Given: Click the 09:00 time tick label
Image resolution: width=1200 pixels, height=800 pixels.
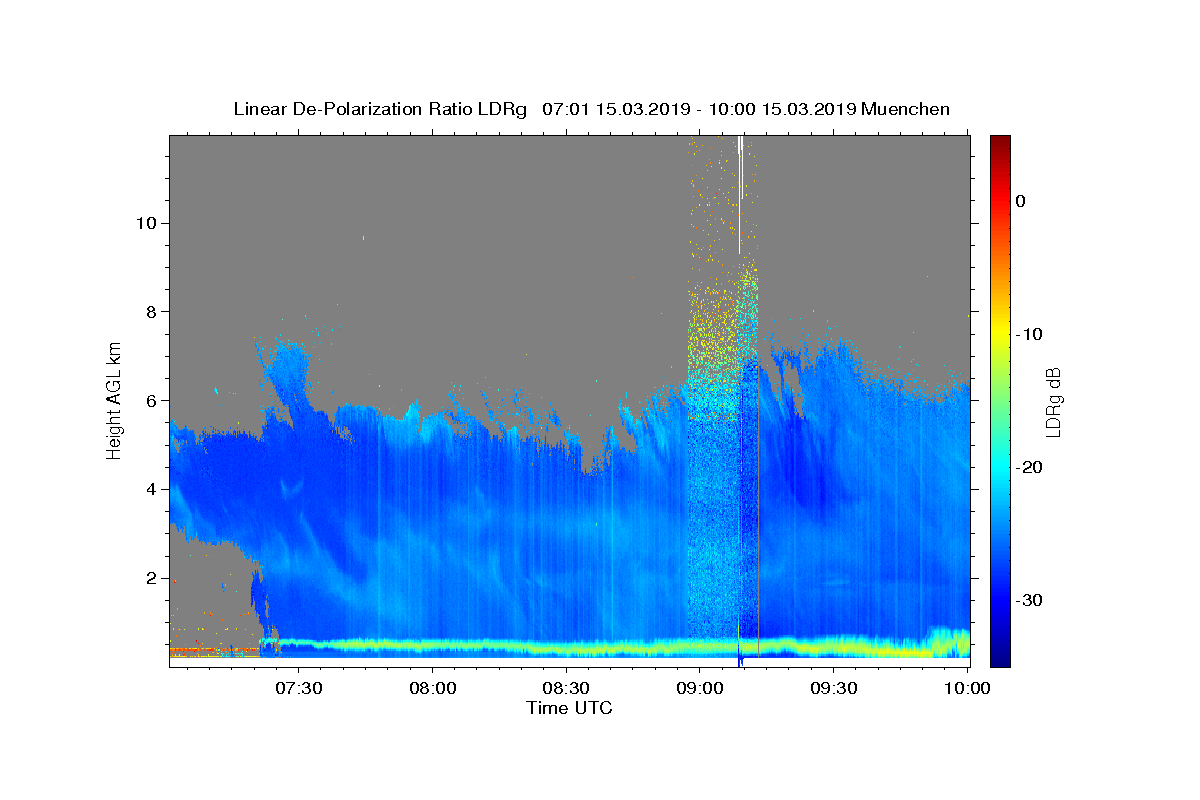Looking at the screenshot, I should click(x=700, y=688).
